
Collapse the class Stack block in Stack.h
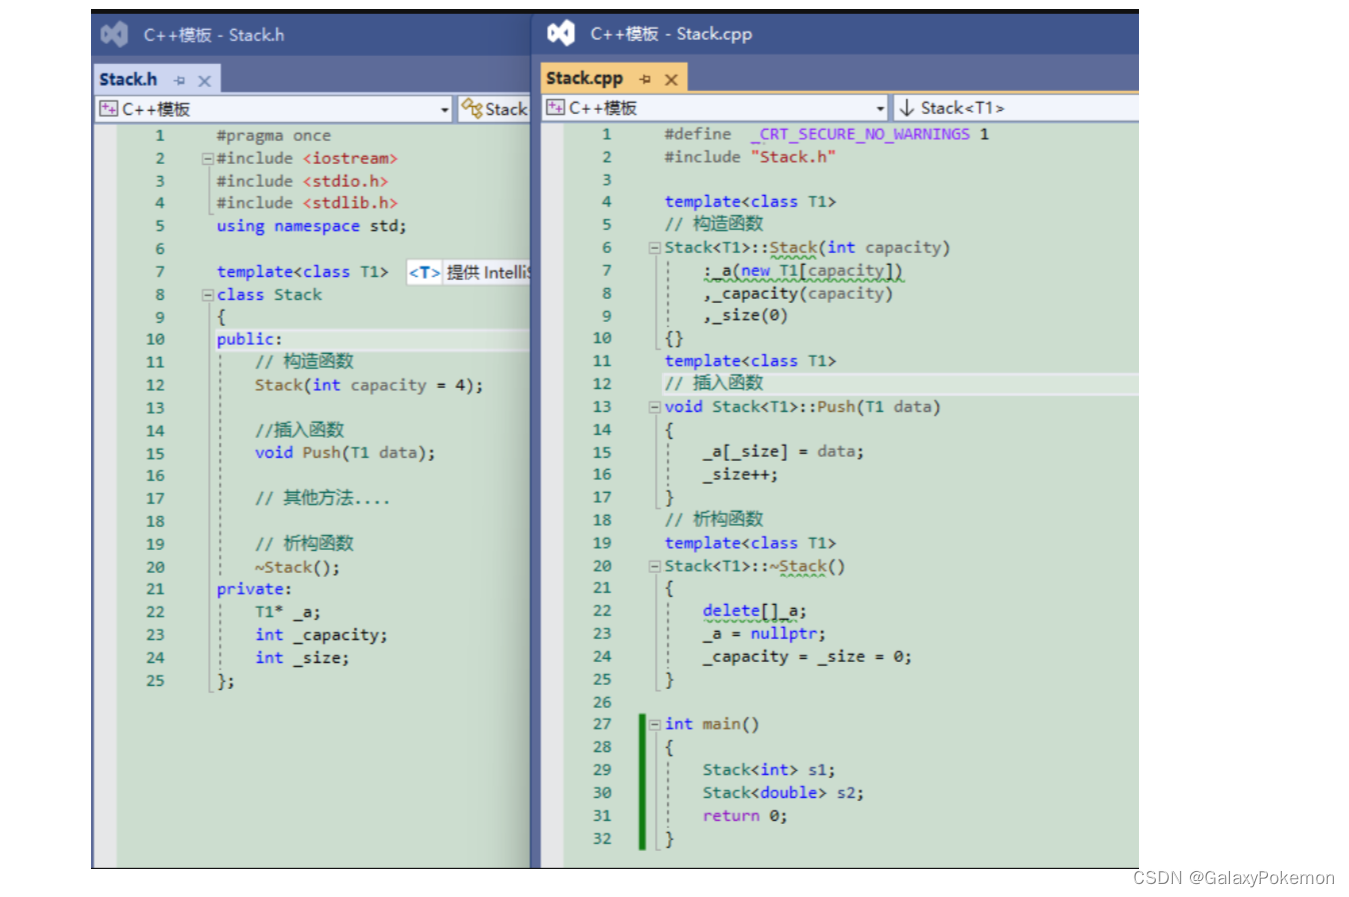coord(207,295)
